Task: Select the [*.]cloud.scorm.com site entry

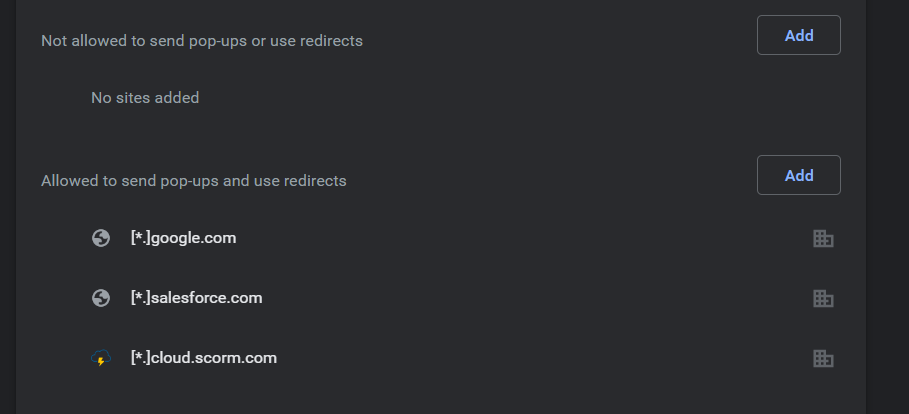Action: (203, 358)
